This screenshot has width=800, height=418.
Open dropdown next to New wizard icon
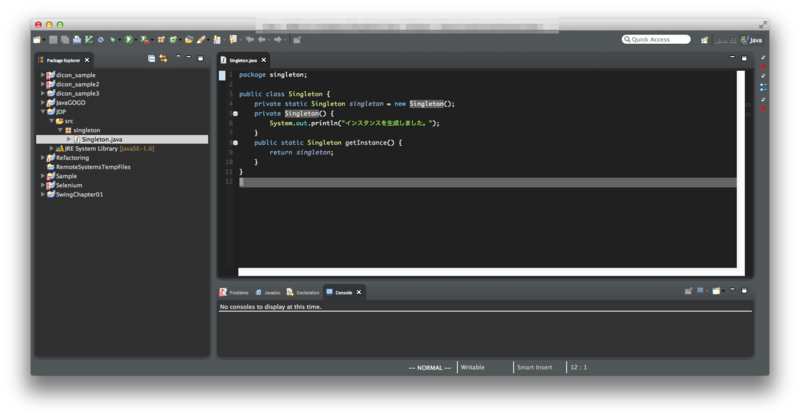(44, 39)
